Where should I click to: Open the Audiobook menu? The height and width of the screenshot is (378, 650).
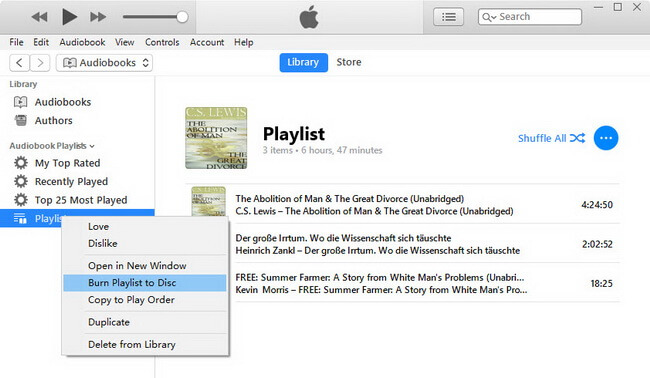[82, 42]
